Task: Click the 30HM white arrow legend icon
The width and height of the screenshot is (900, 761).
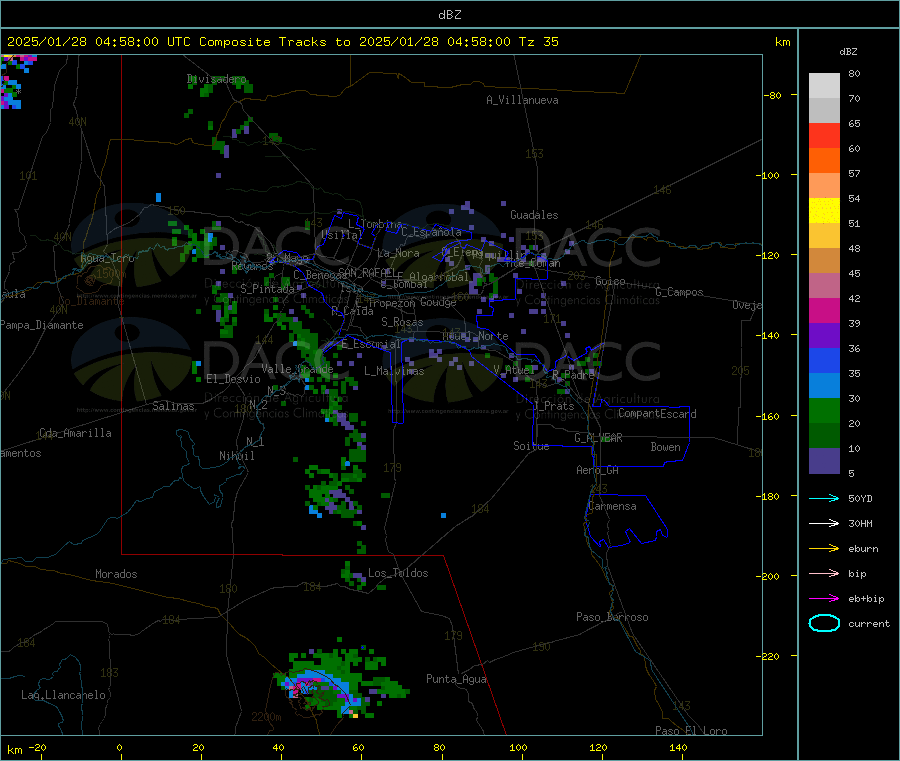Action: pyautogui.click(x=824, y=523)
